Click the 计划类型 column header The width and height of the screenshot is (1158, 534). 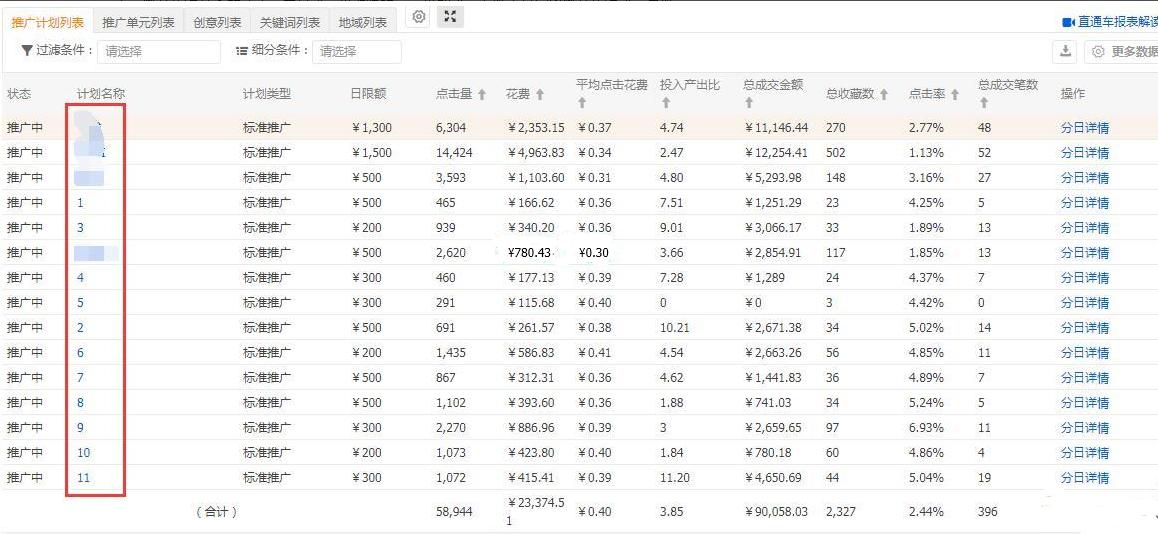tap(267, 95)
